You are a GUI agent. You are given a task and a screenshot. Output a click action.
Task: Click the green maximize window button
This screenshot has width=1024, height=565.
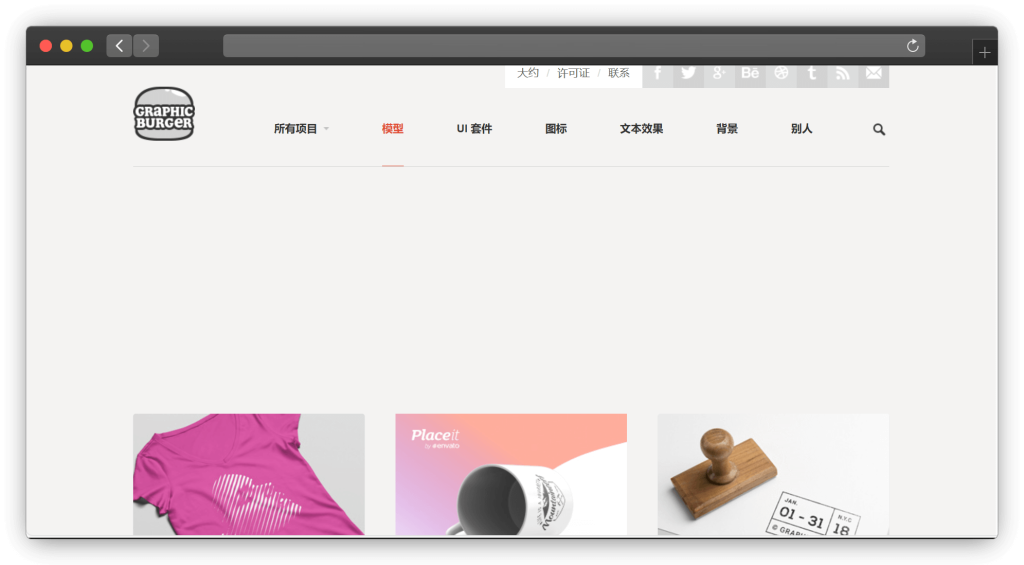pyautogui.click(x=87, y=46)
